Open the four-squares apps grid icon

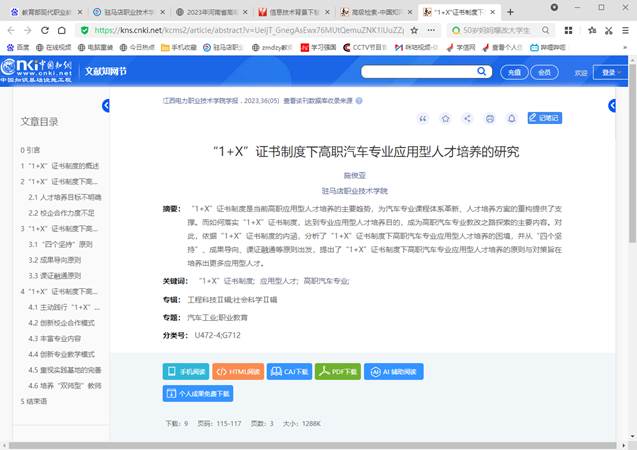click(568, 30)
